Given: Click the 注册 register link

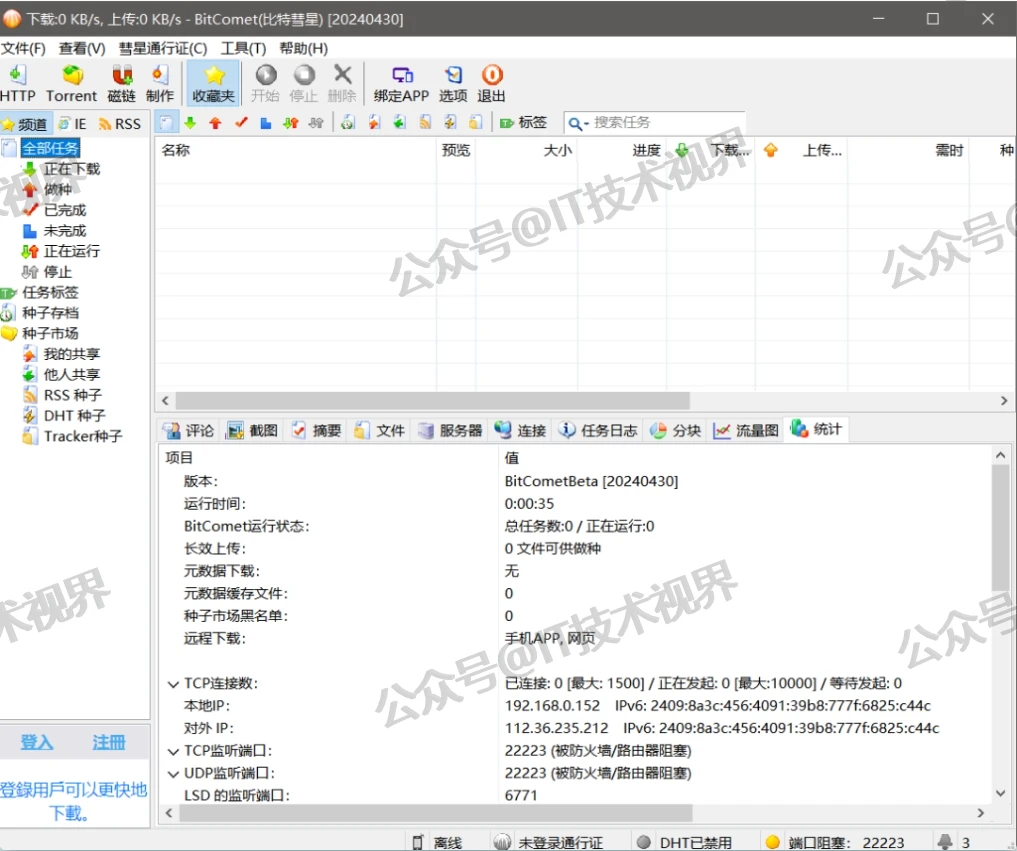Looking at the screenshot, I should (x=108, y=742).
